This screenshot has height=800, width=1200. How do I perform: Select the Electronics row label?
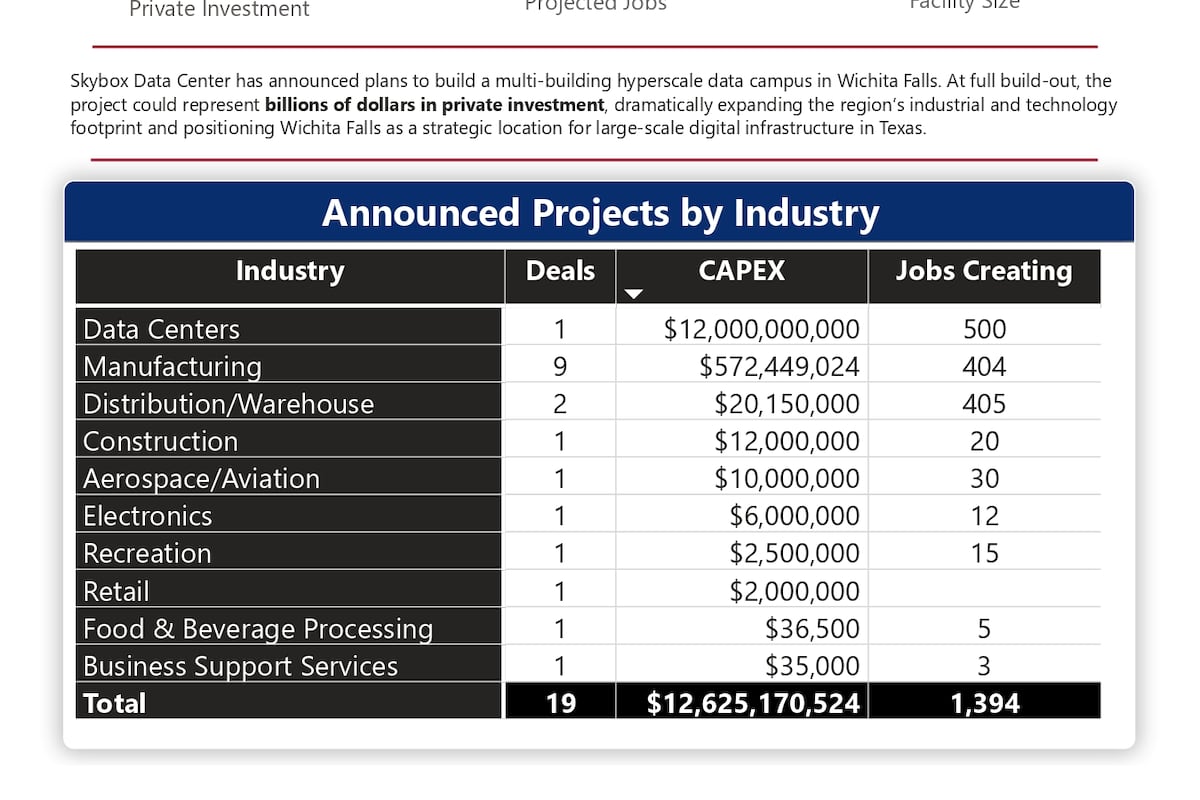147,516
